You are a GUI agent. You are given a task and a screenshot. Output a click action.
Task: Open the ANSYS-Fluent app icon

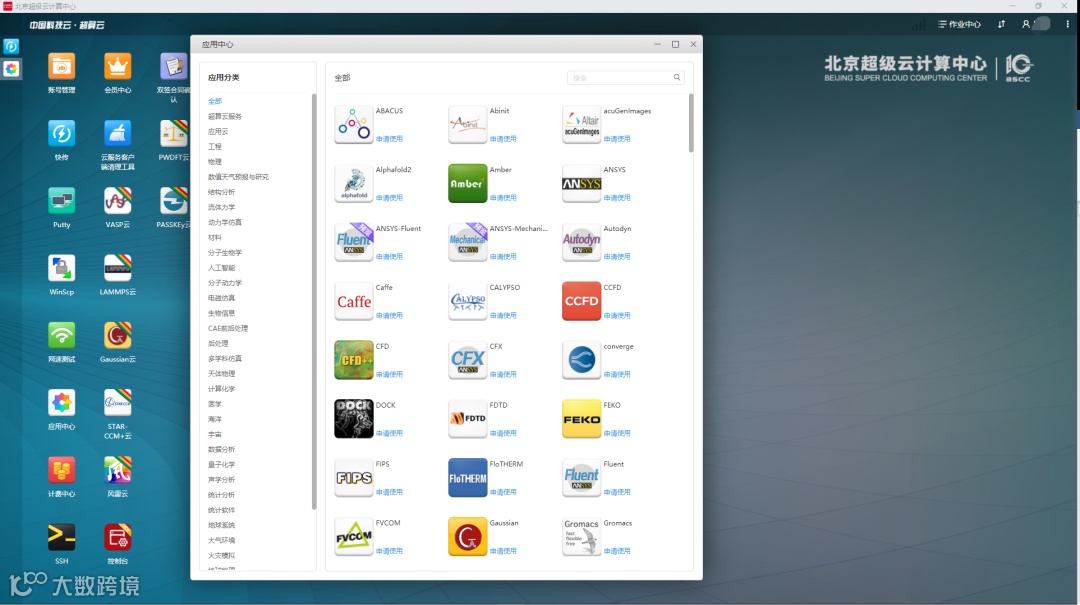[x=353, y=243]
